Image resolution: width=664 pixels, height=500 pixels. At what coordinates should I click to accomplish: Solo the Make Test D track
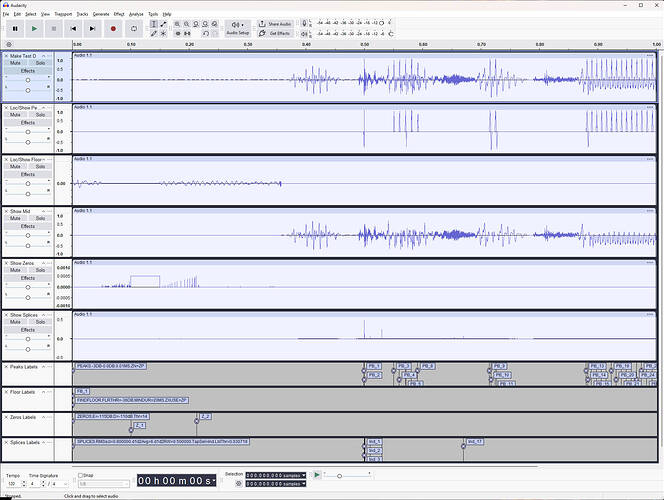pos(40,63)
